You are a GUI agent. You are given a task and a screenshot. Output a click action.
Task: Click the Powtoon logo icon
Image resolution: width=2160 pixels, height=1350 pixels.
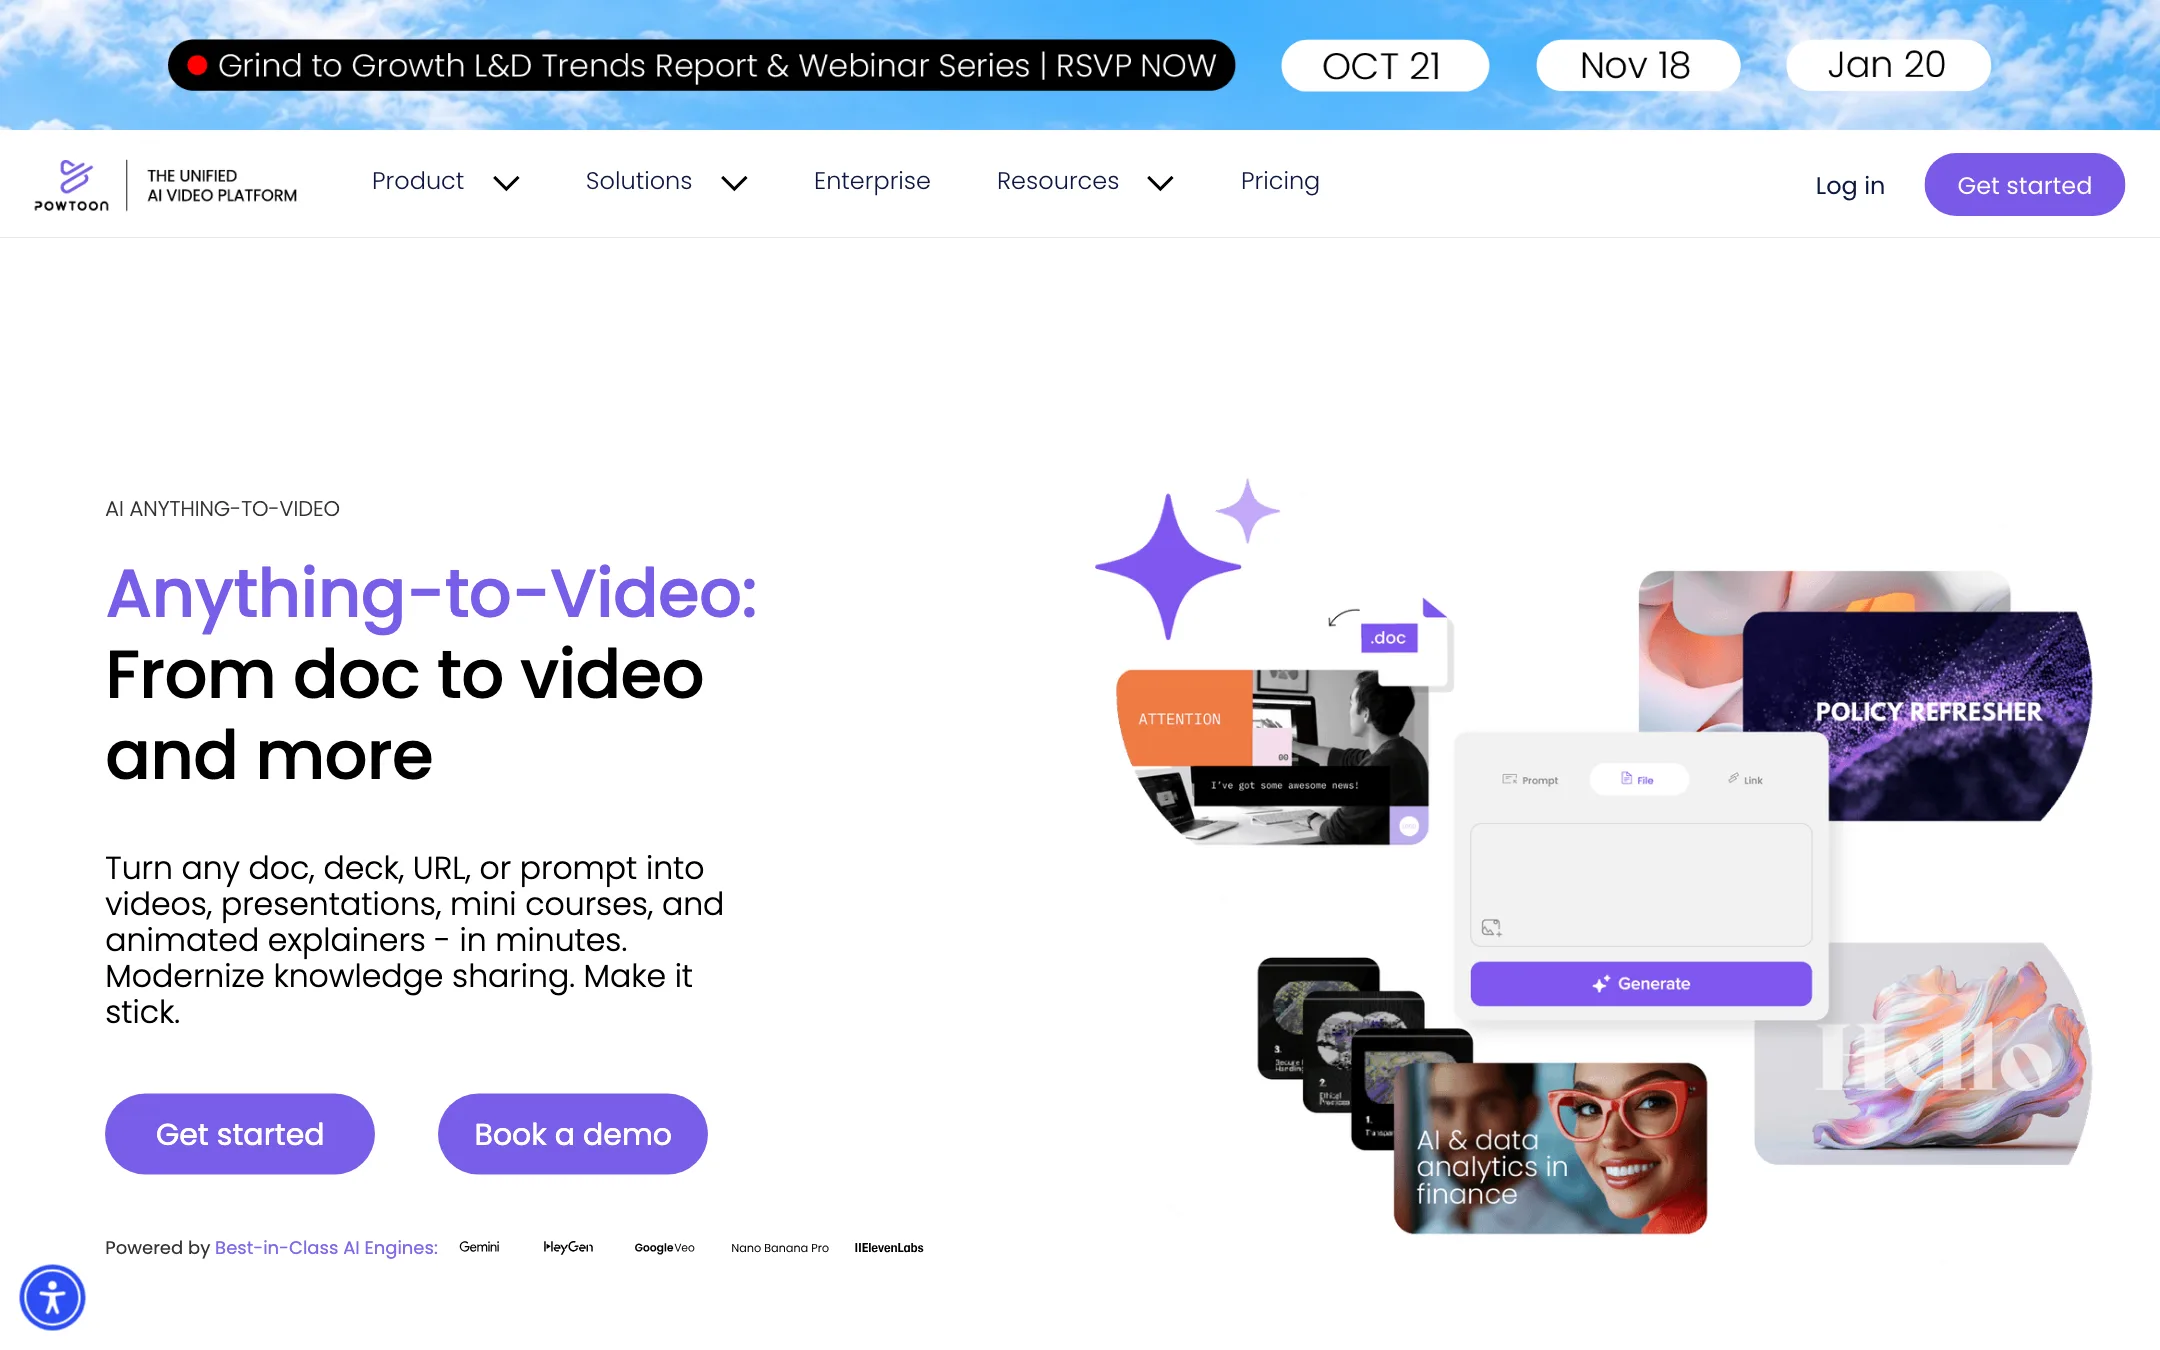pyautogui.click(x=72, y=185)
